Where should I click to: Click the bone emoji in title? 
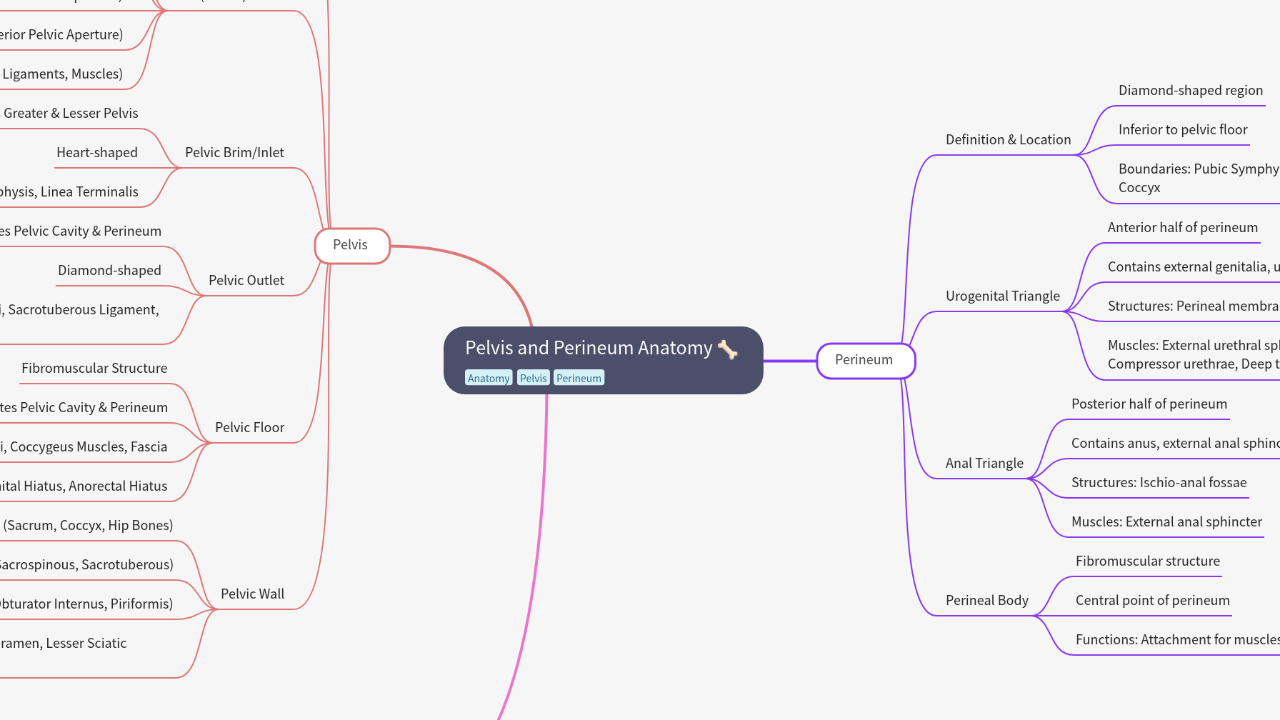pyautogui.click(x=727, y=349)
